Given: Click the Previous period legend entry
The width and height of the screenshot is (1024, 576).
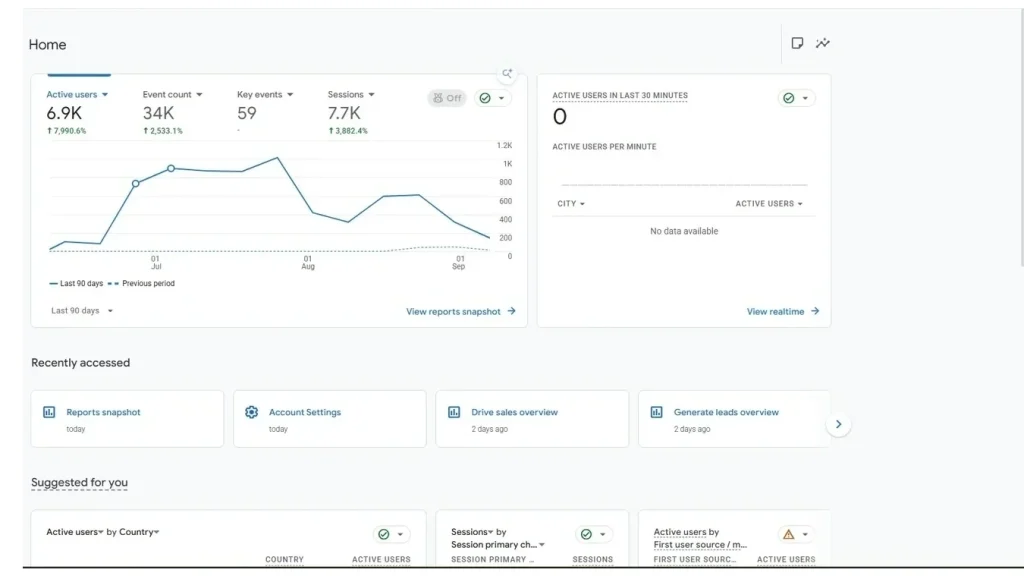Looking at the screenshot, I should point(142,283).
